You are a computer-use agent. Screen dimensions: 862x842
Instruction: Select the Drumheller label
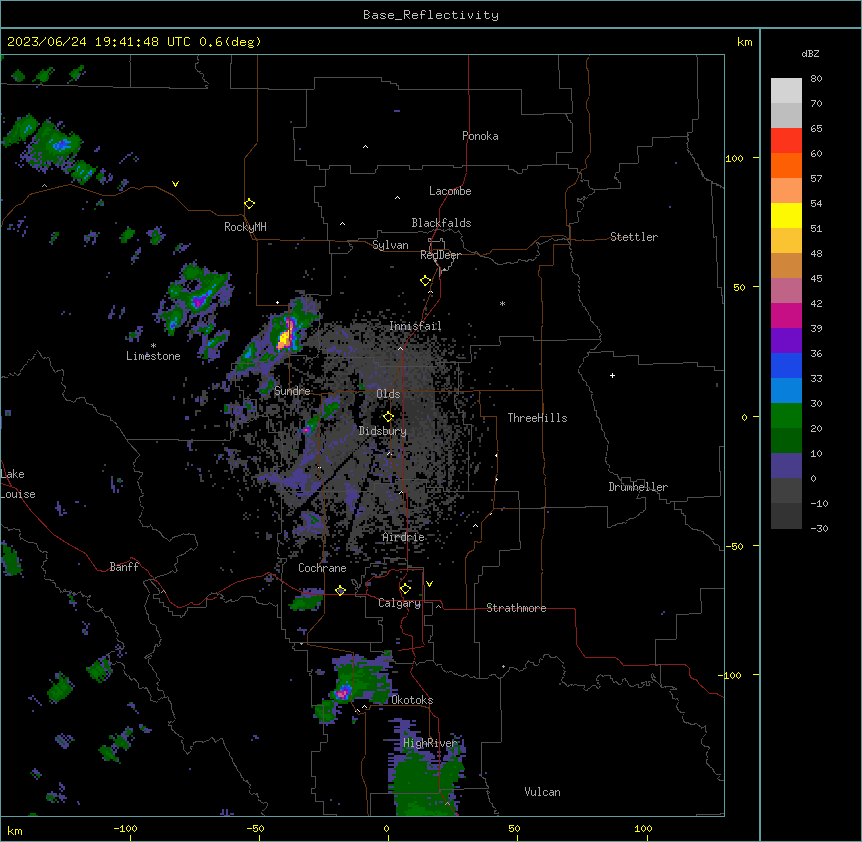[x=638, y=487]
